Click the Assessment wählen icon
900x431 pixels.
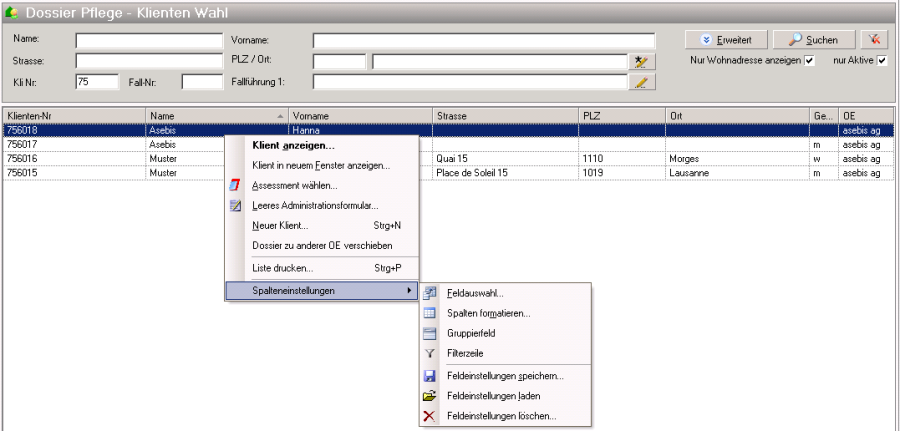click(235, 185)
